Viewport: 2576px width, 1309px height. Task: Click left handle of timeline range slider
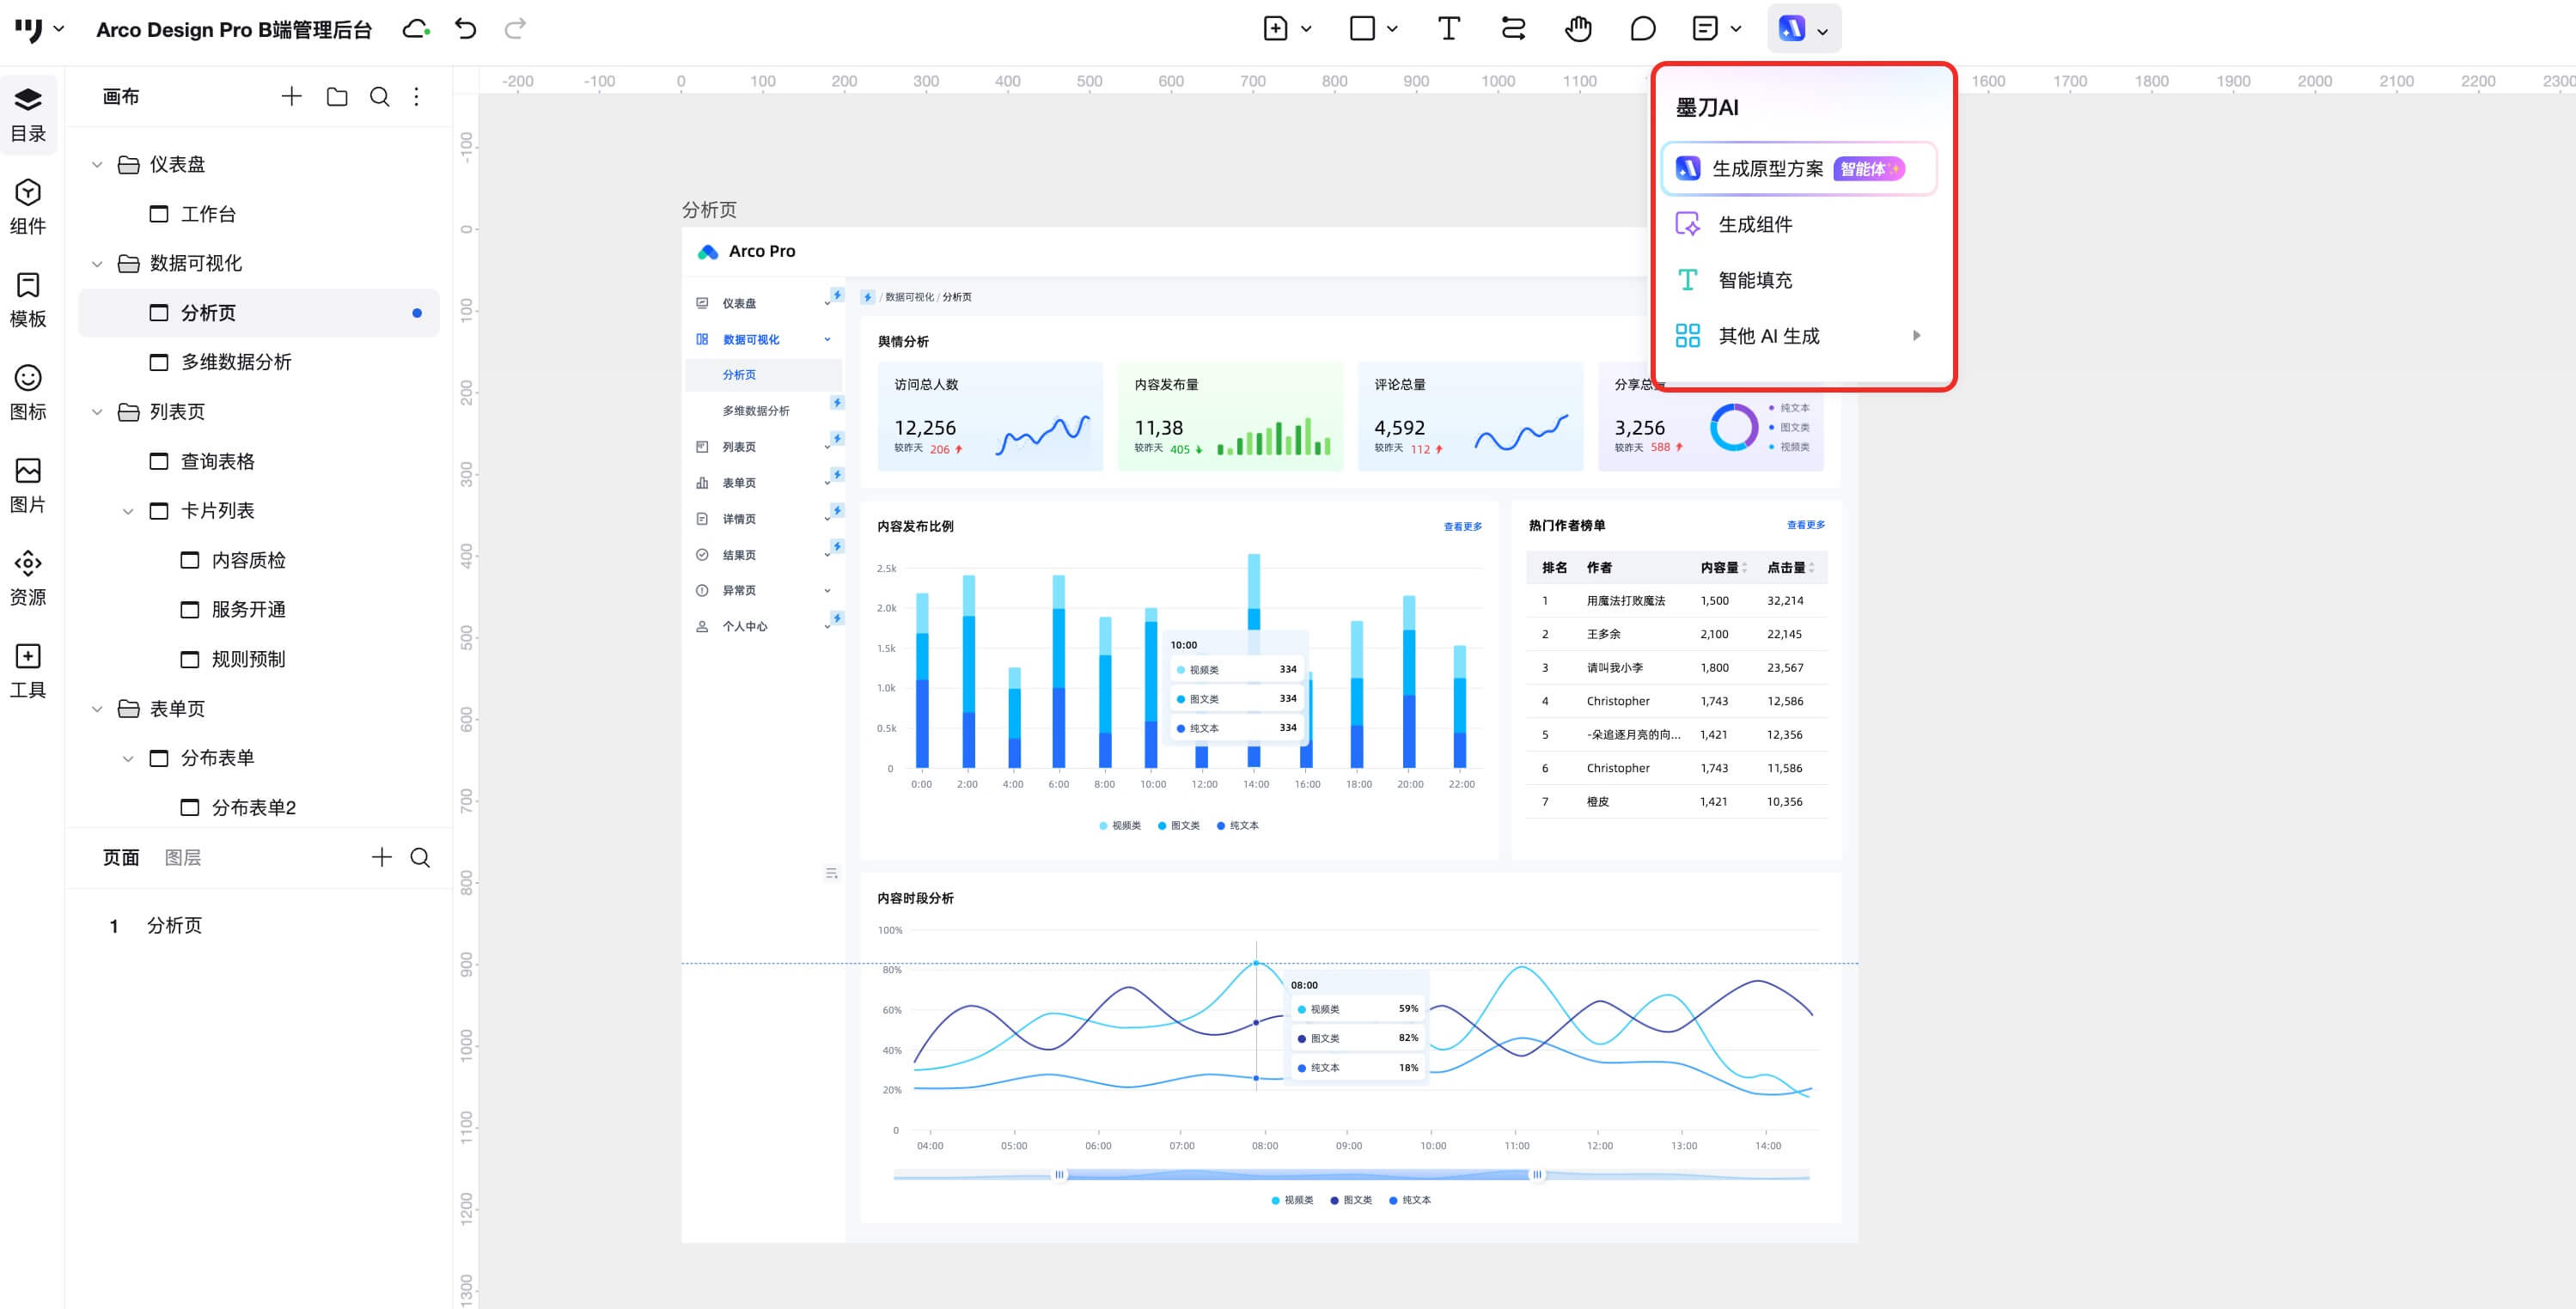click(x=1059, y=1174)
